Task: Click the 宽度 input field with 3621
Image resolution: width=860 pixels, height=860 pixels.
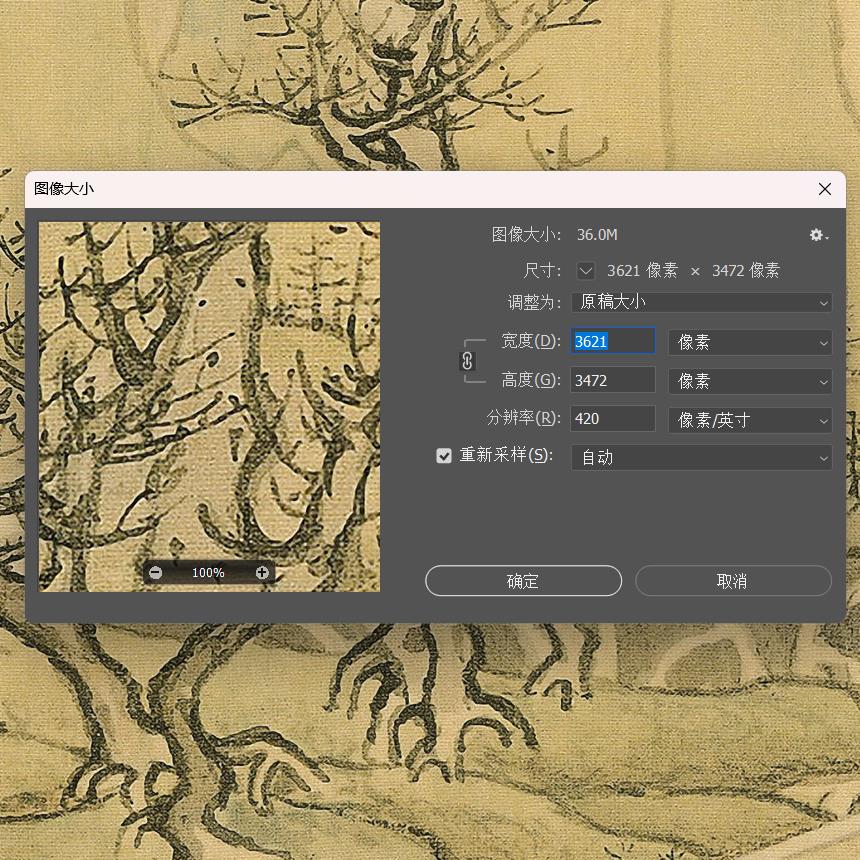Action: pos(613,341)
